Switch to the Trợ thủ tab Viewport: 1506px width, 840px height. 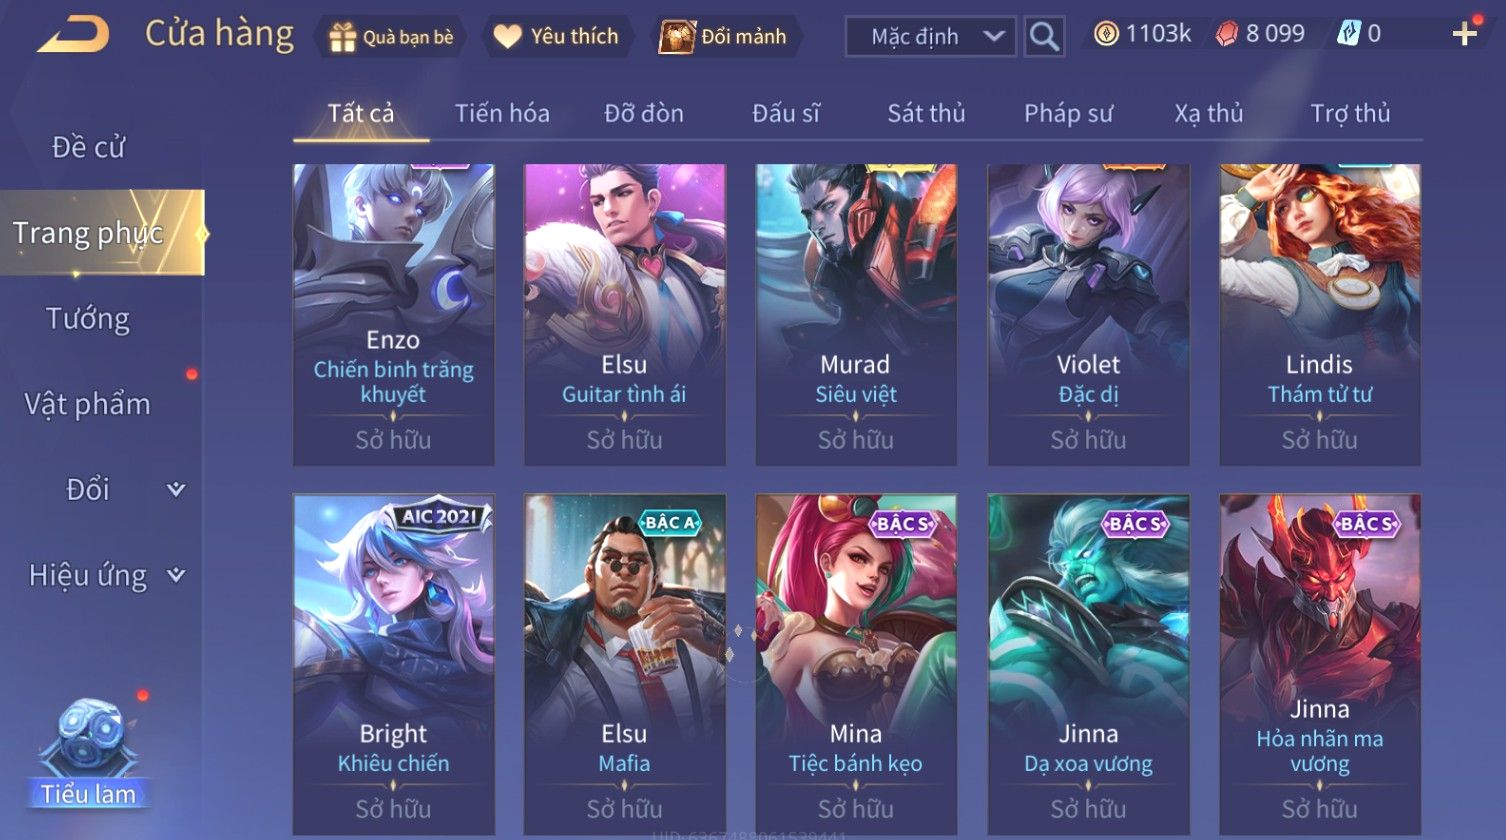[x=1350, y=113]
